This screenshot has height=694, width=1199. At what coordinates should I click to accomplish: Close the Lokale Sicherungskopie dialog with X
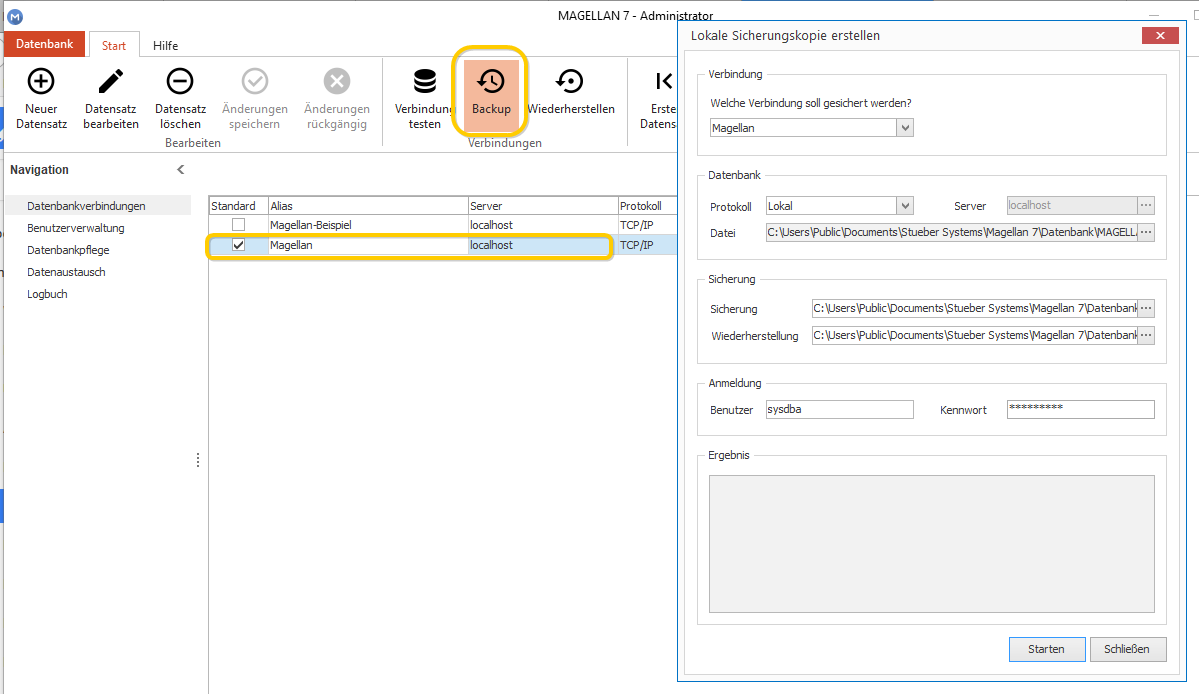1160,35
